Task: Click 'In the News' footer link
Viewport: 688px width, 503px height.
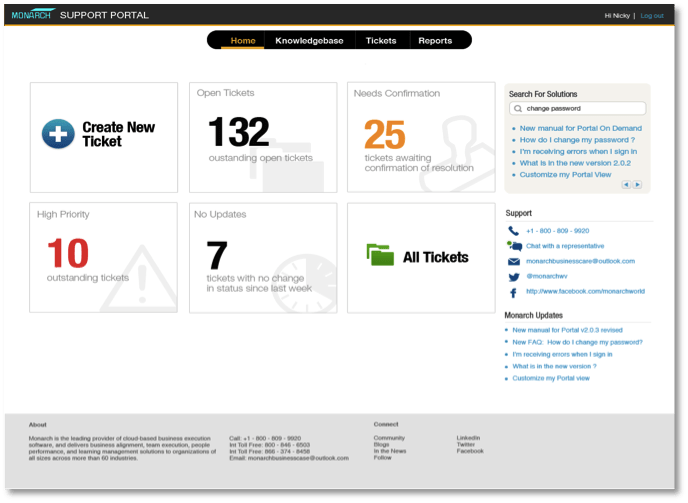Action: click(x=390, y=451)
